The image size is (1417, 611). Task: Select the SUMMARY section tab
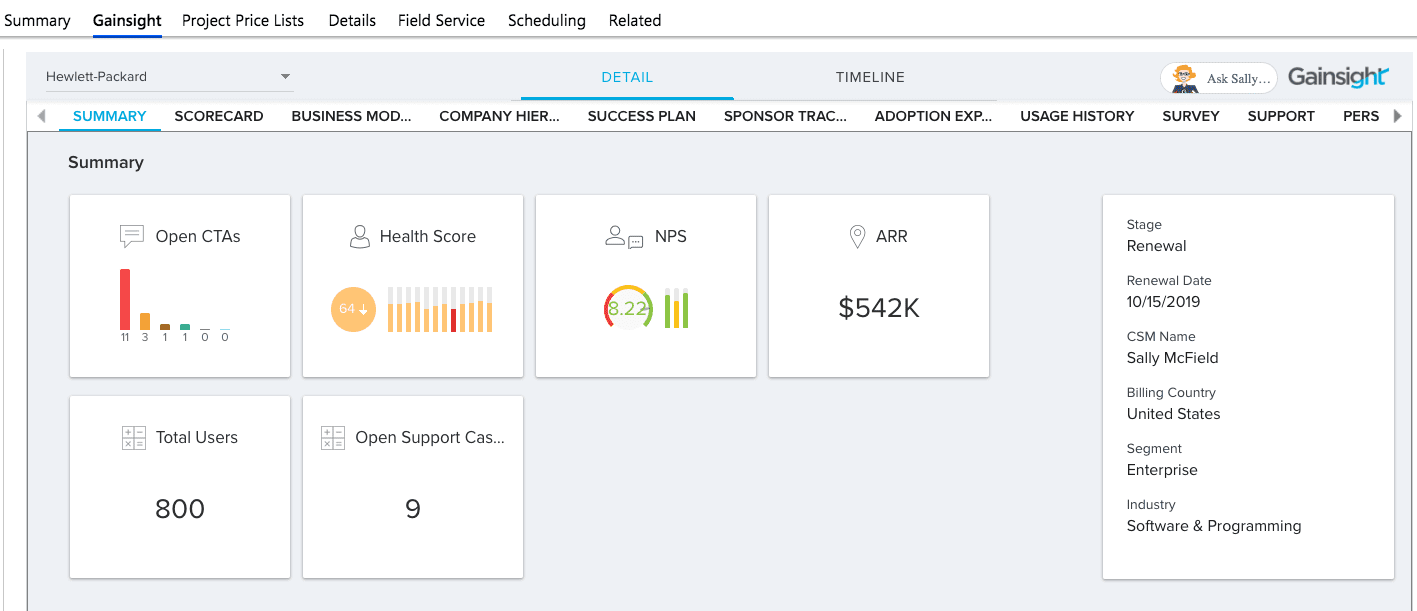110,116
